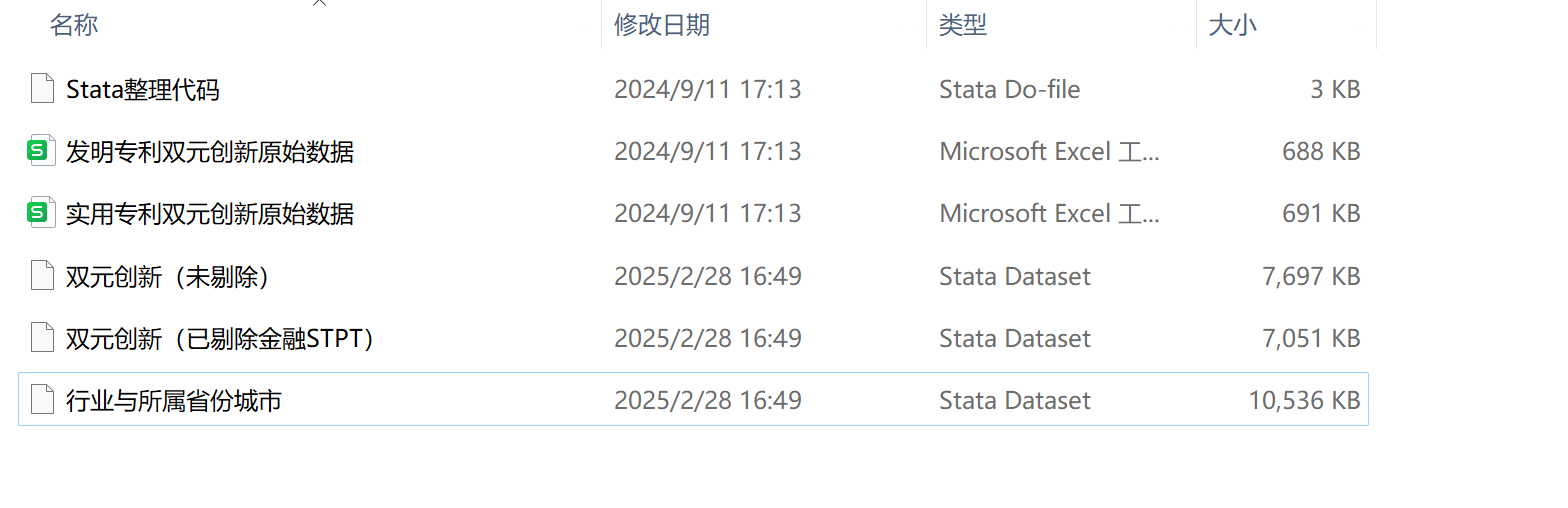Image resolution: width=1568 pixels, height=508 pixels.
Task: Sort by 类型 column header
Action: 963,25
